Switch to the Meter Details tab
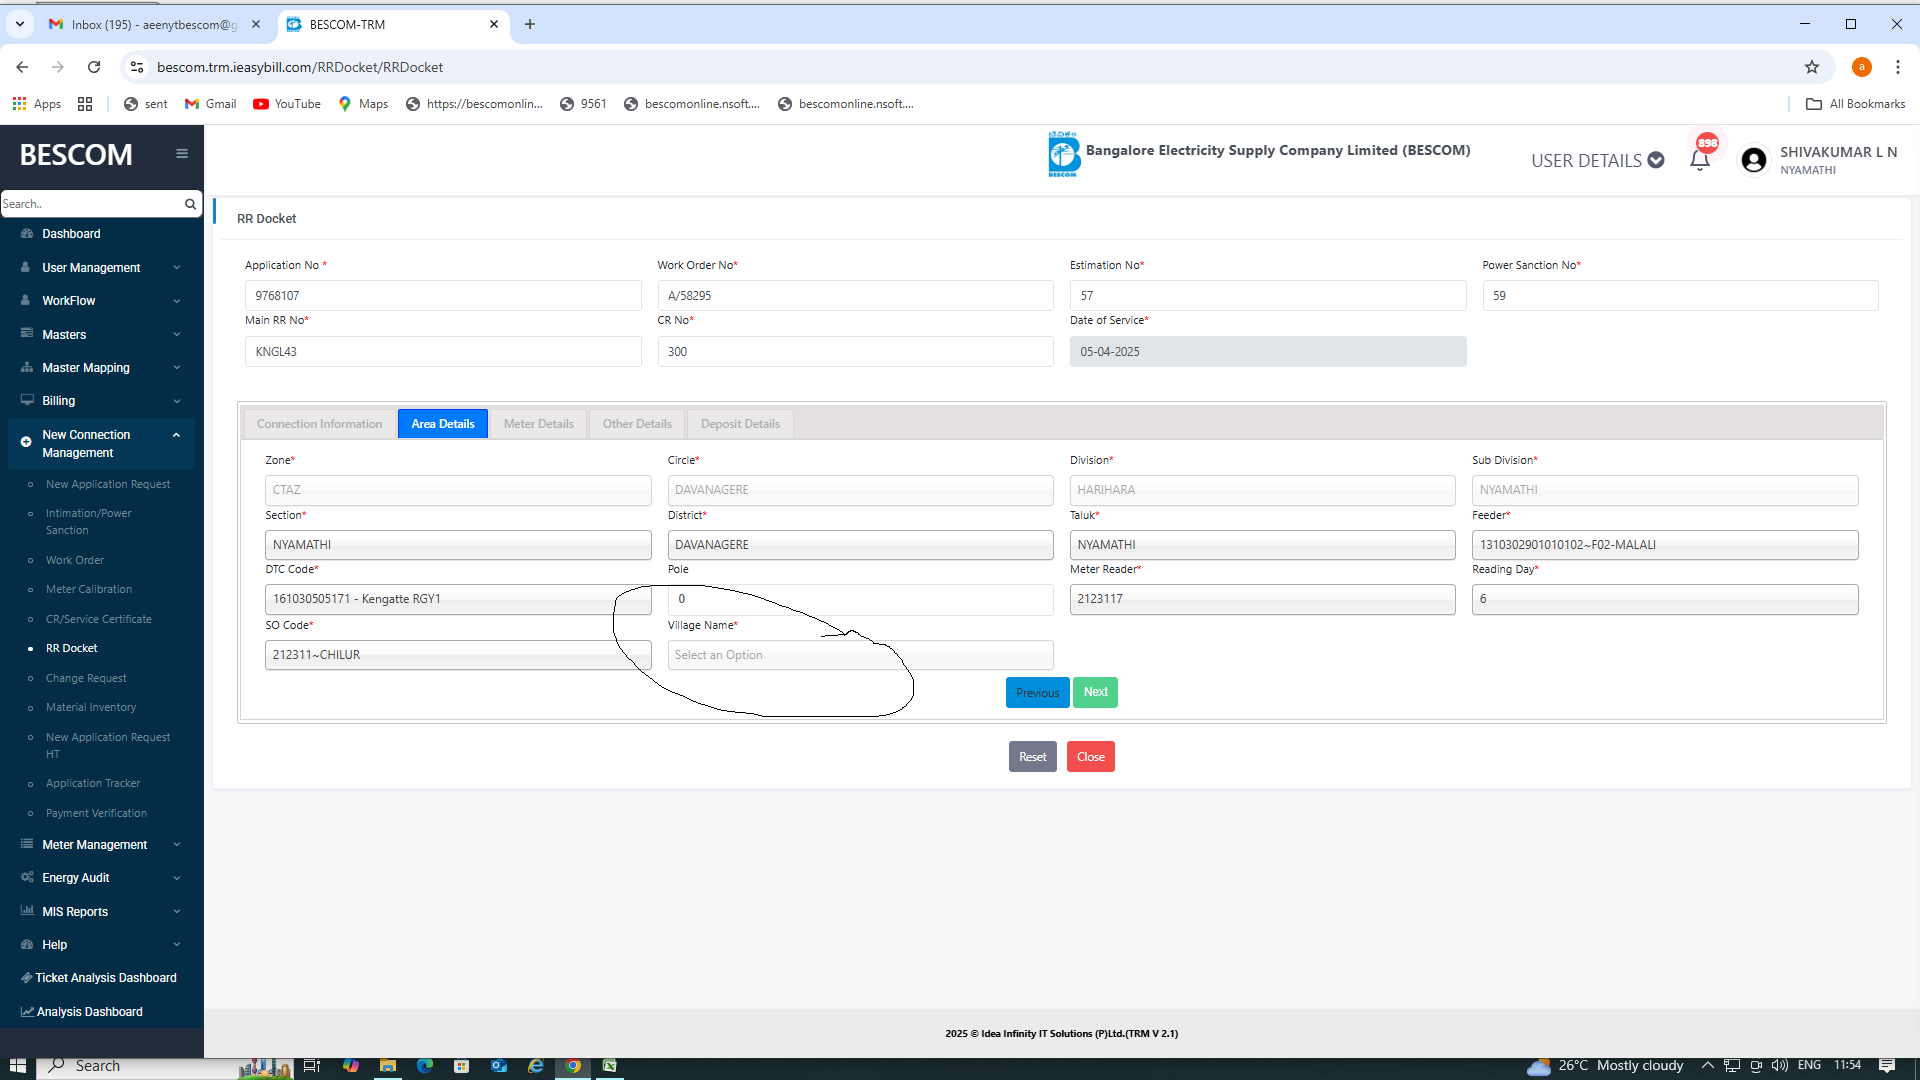1920x1080 pixels. point(538,424)
